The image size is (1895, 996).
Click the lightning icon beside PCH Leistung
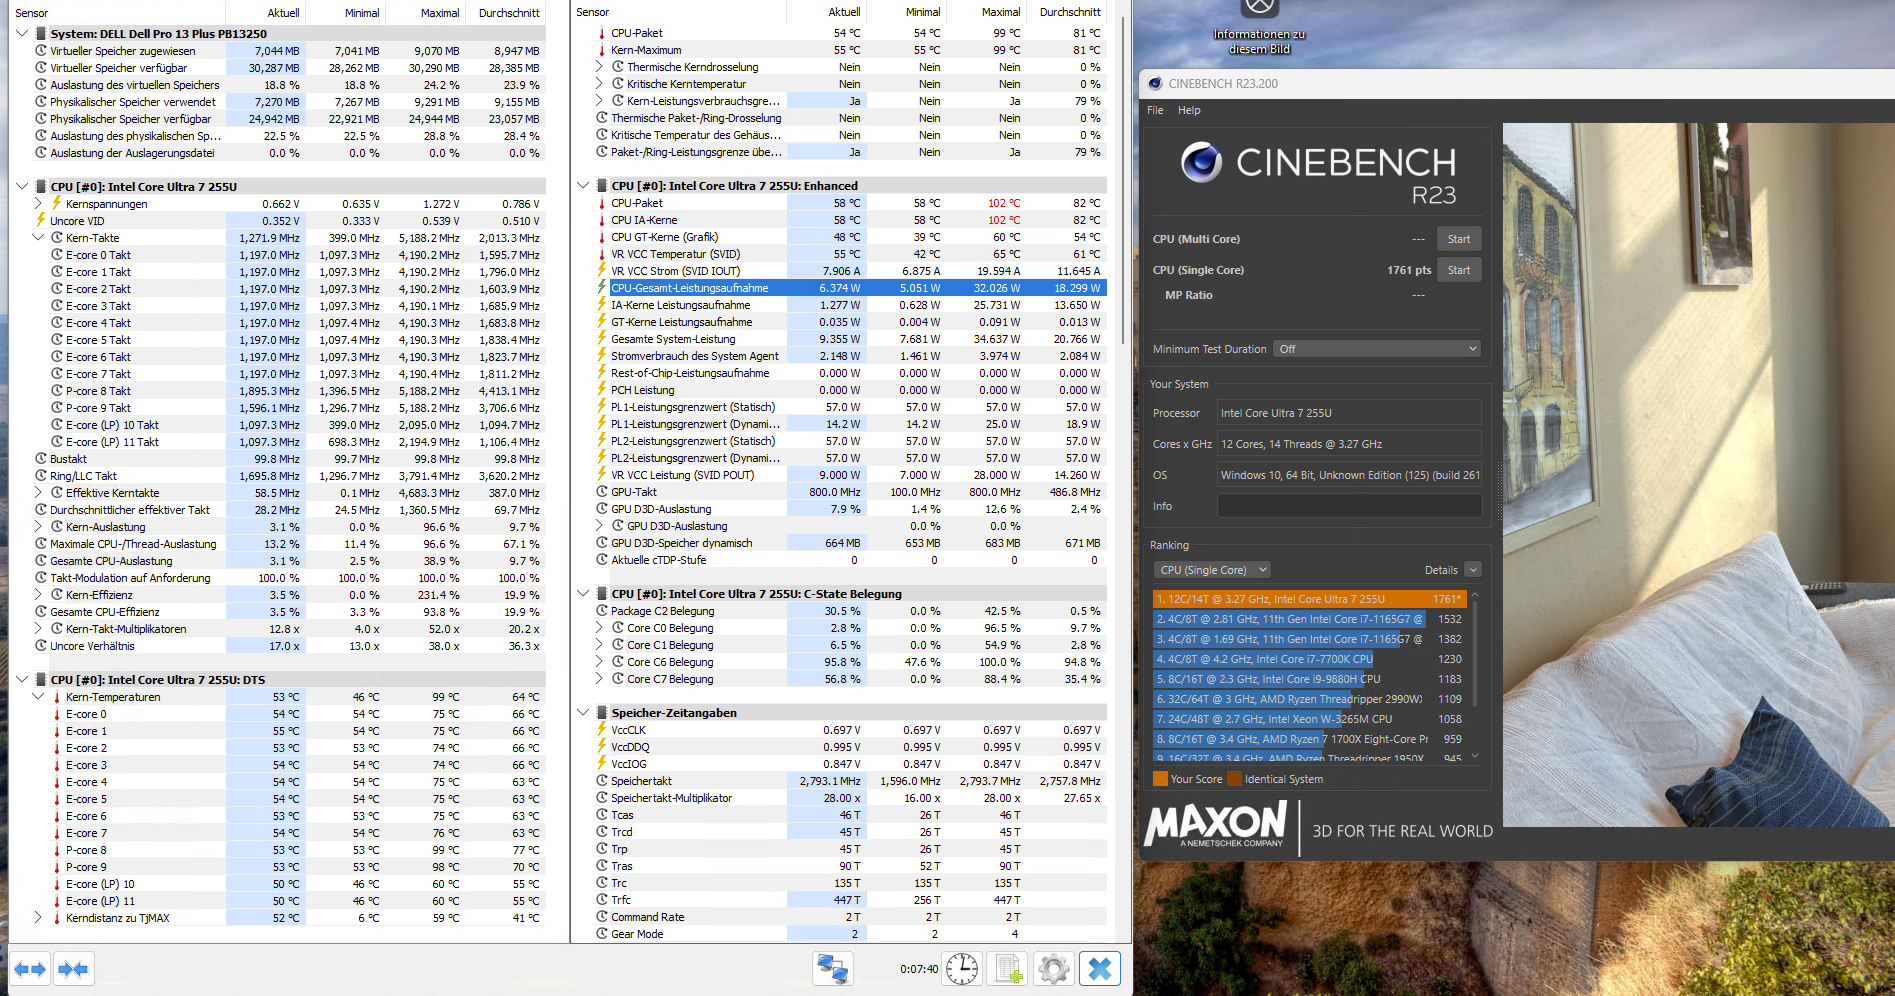click(602, 390)
